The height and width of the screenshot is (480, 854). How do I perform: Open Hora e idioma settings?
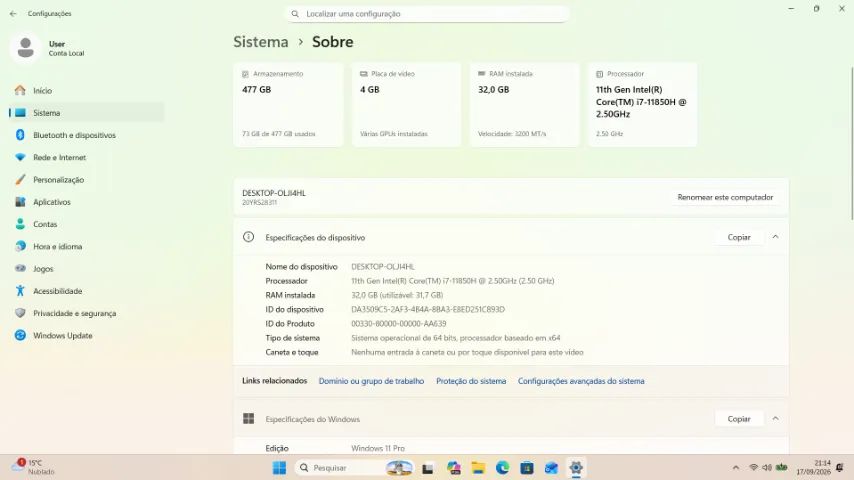[87, 247]
